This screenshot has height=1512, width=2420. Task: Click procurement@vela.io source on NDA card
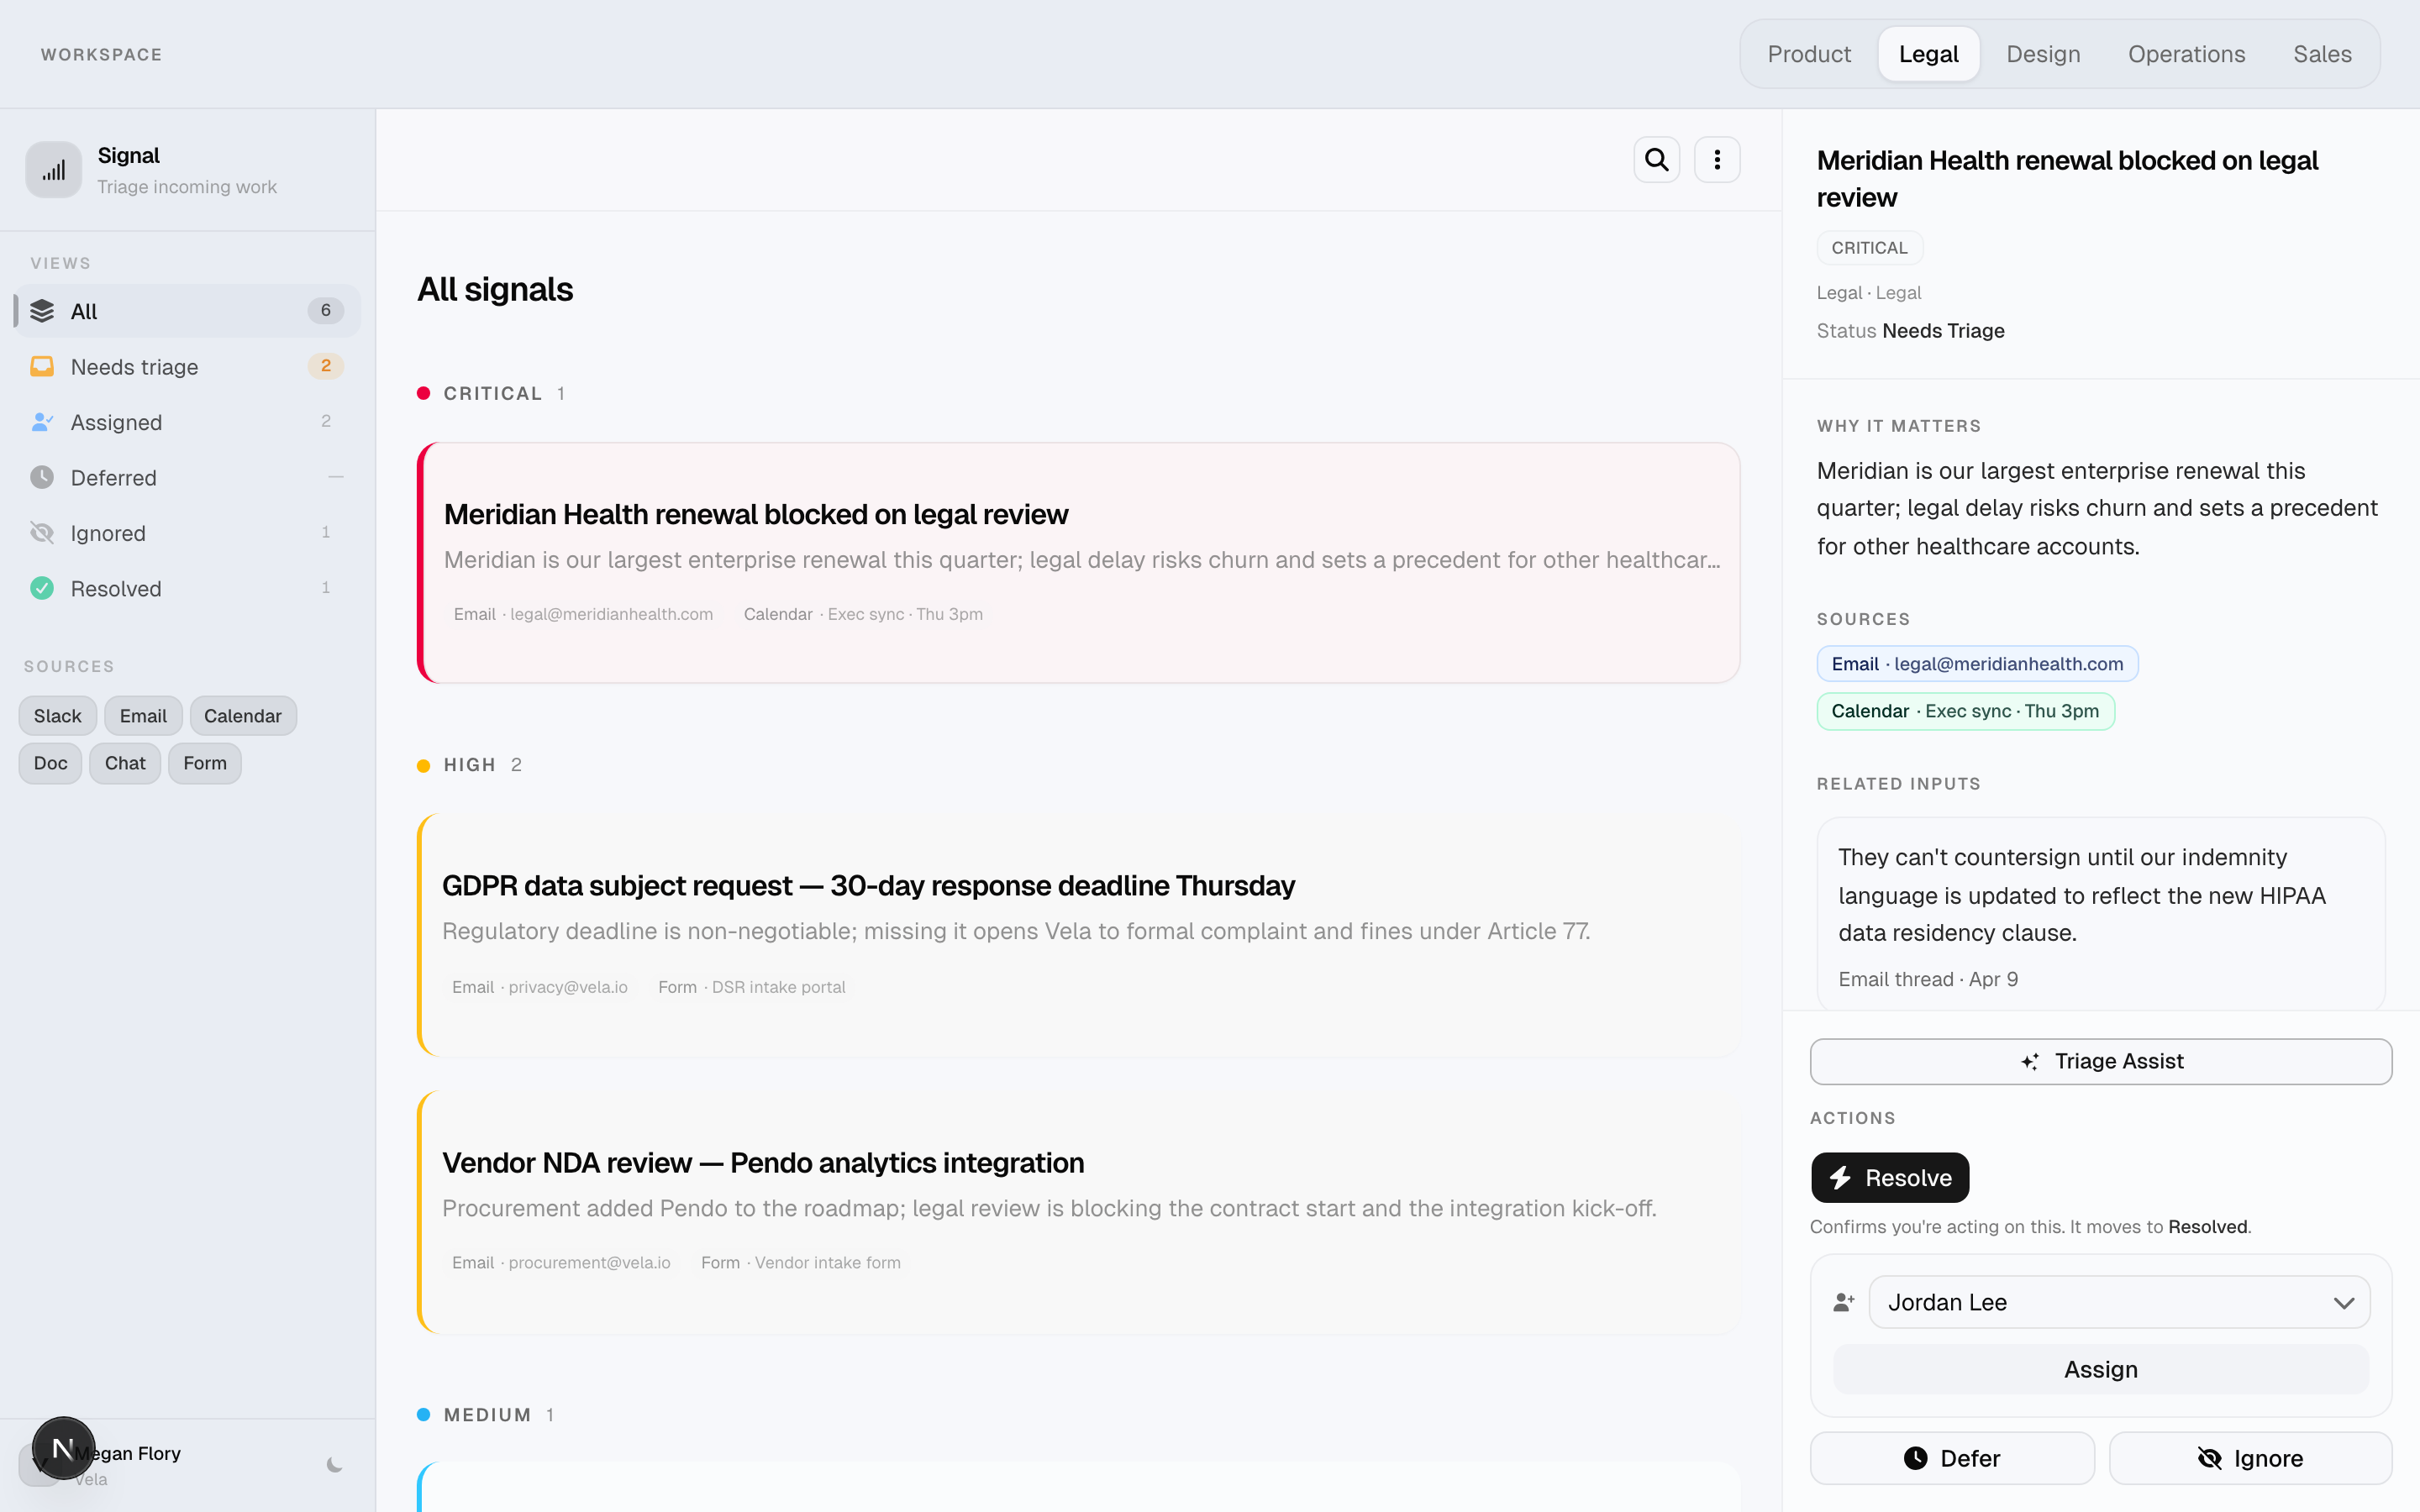point(561,1263)
